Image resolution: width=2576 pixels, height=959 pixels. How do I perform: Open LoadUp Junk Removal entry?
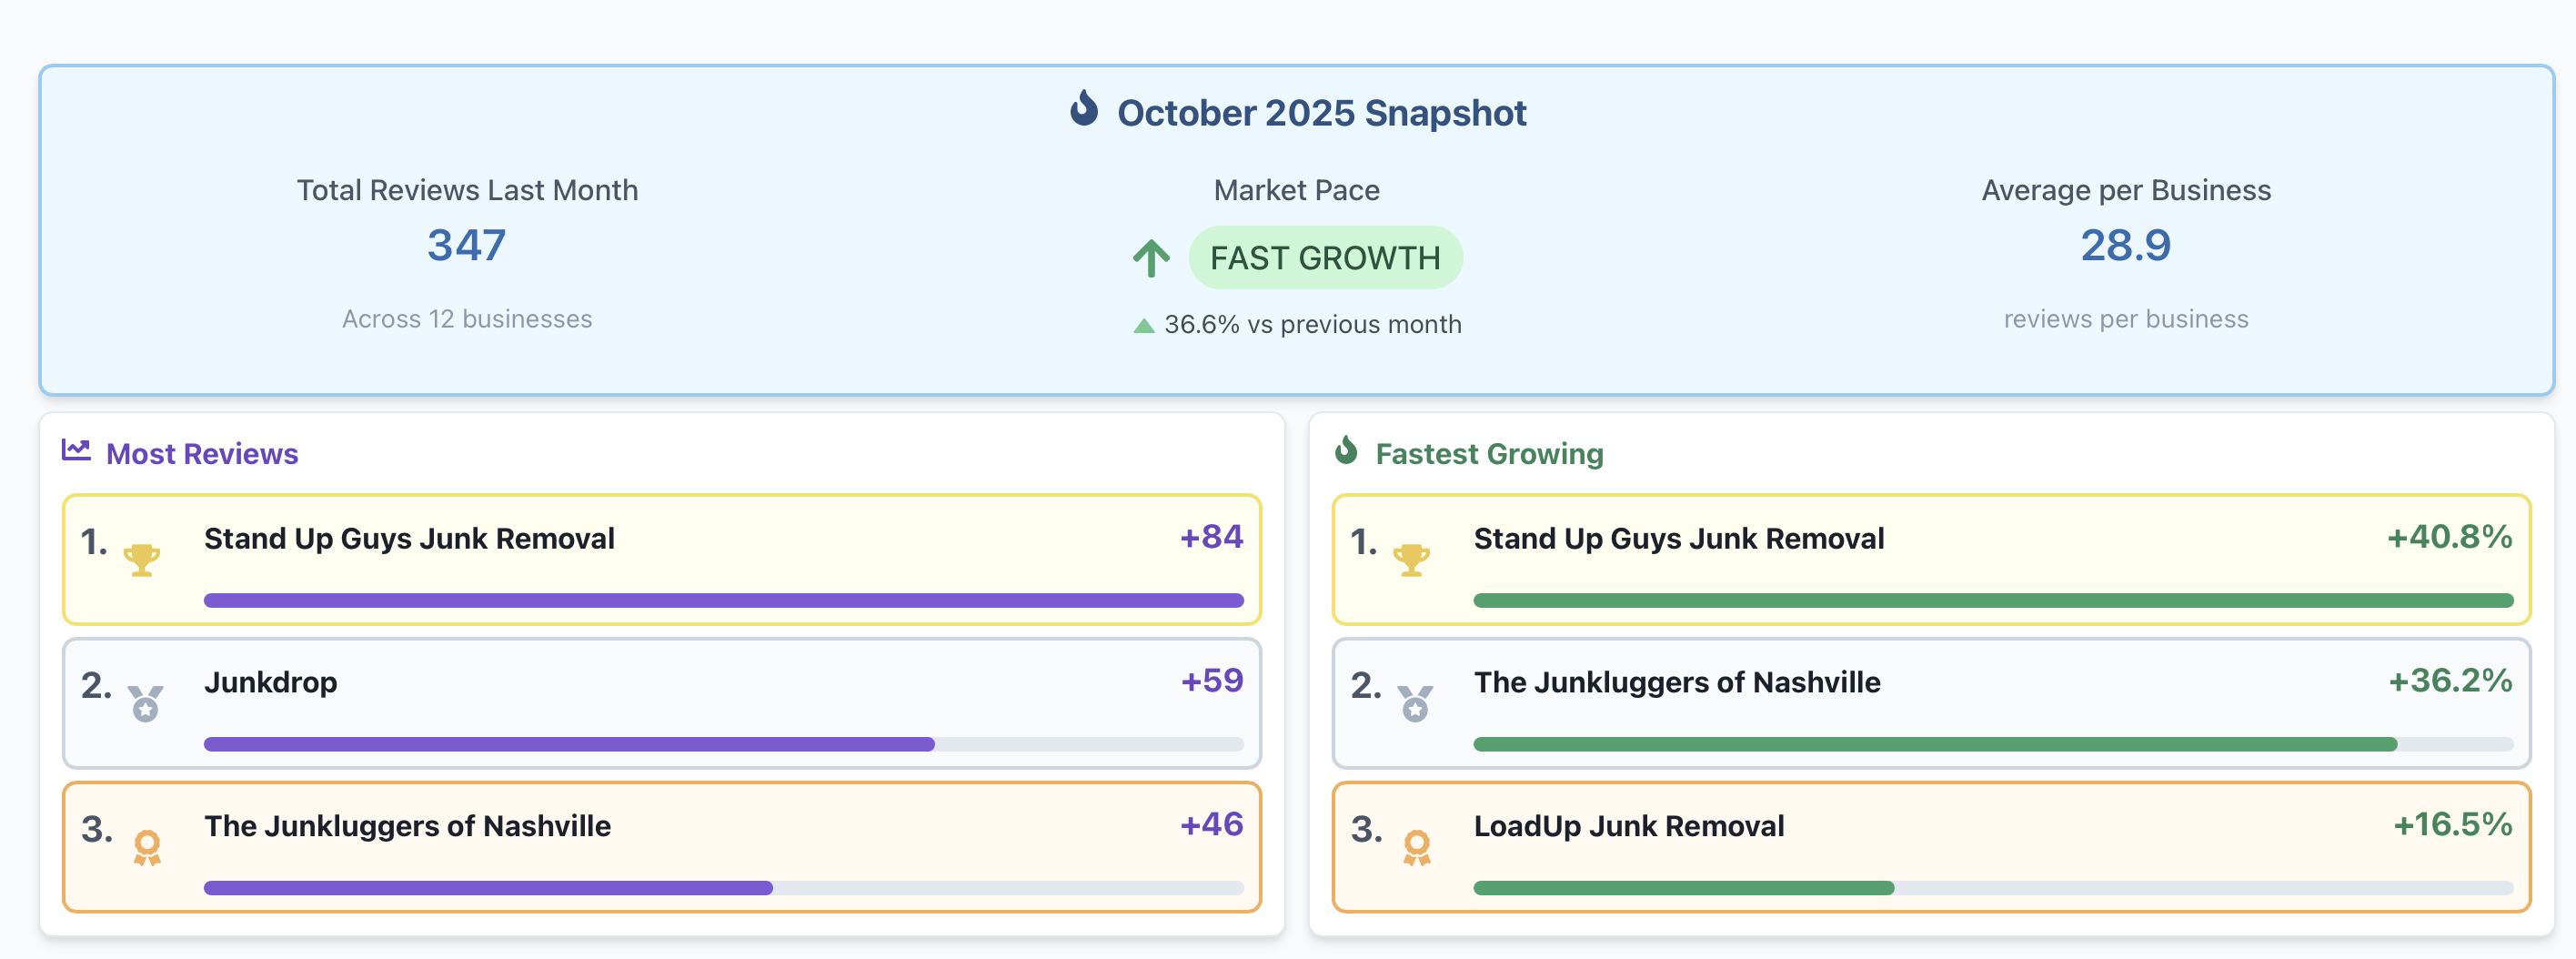(x=1628, y=826)
